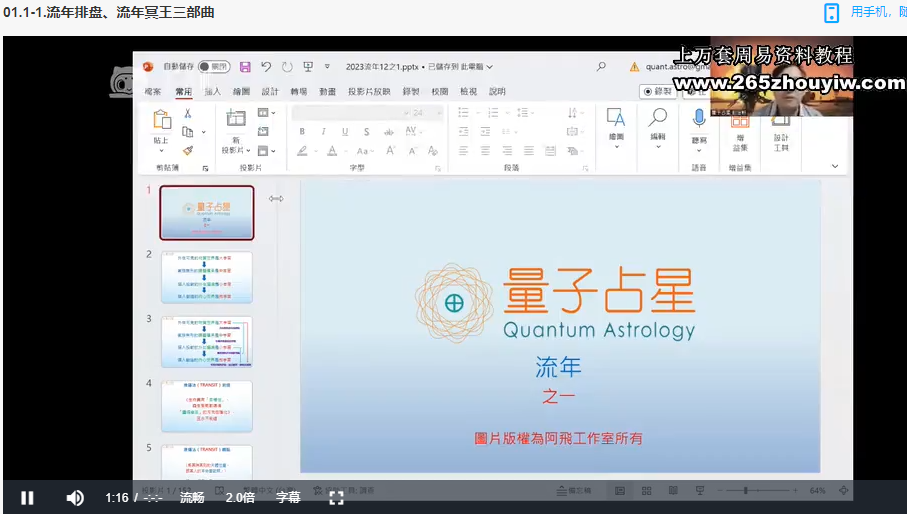Toggle Bold formatting
The image size is (907, 514).
pos(302,132)
